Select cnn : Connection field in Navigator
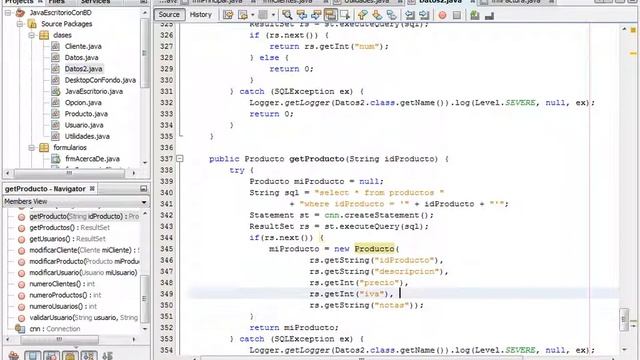This screenshot has height=360, width=640. coord(55,329)
